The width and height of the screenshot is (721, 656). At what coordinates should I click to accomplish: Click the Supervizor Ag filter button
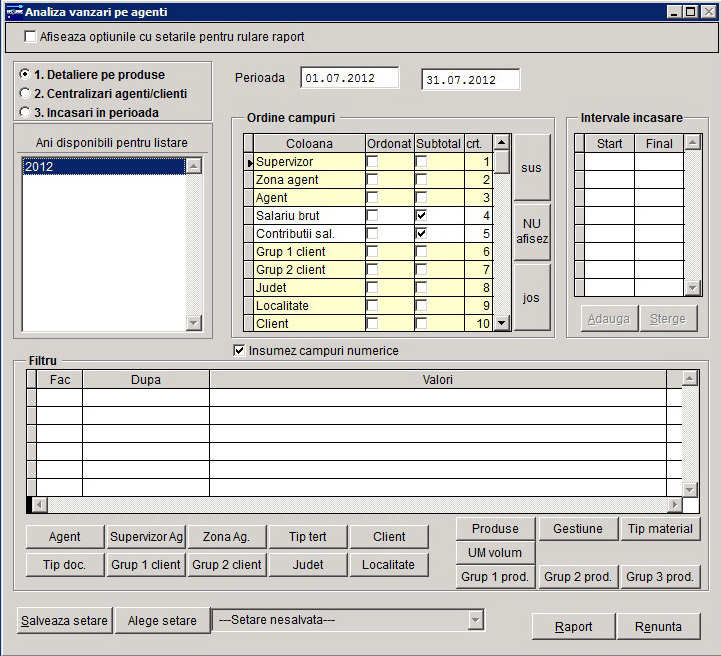(146, 536)
